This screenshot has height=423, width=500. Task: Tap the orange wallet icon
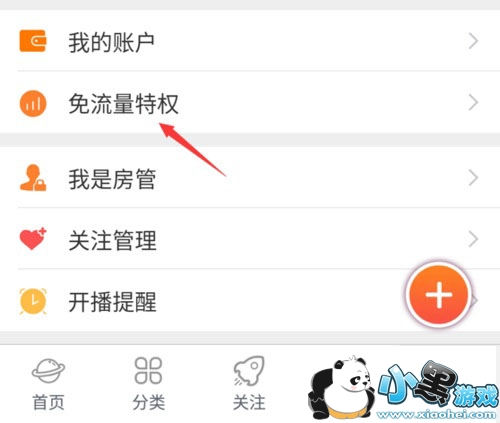[x=33, y=41]
